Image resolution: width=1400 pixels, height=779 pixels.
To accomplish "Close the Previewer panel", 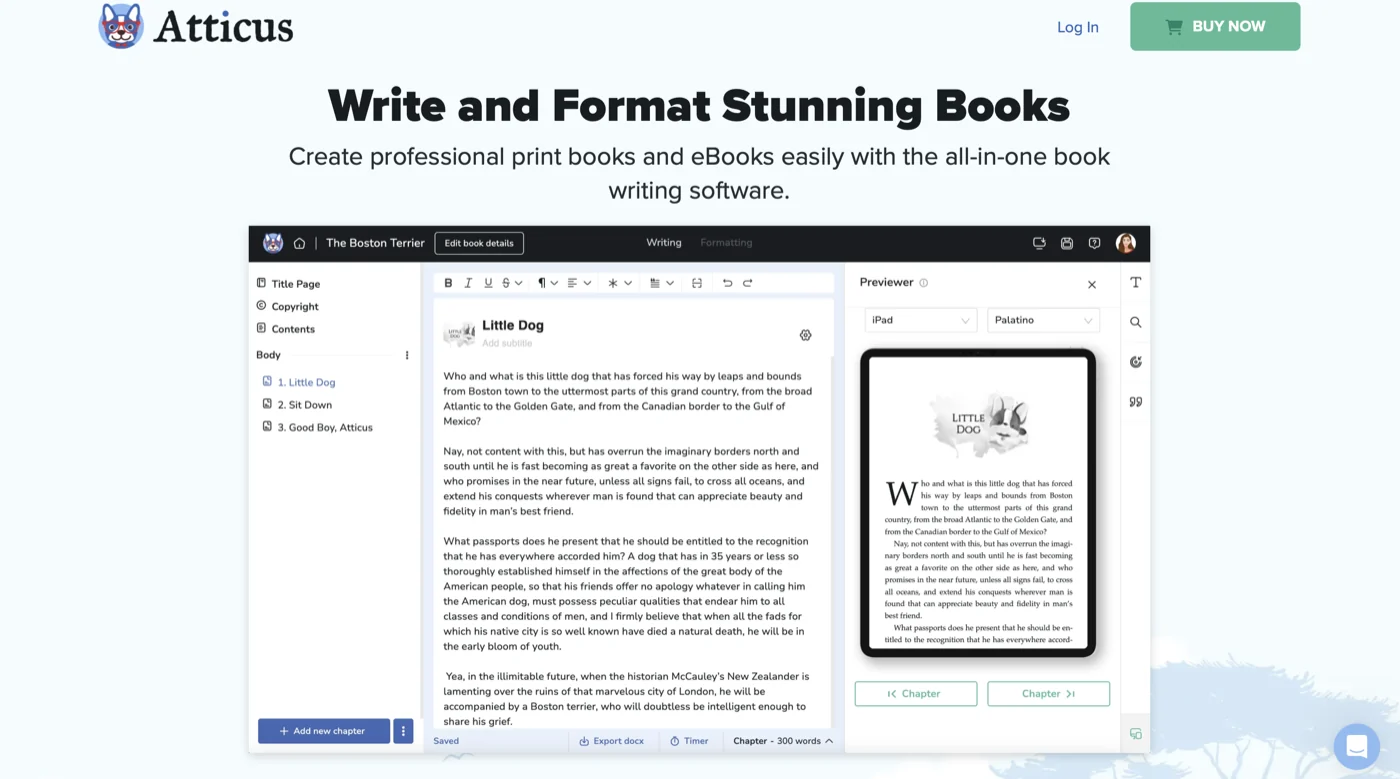I will (x=1092, y=285).
